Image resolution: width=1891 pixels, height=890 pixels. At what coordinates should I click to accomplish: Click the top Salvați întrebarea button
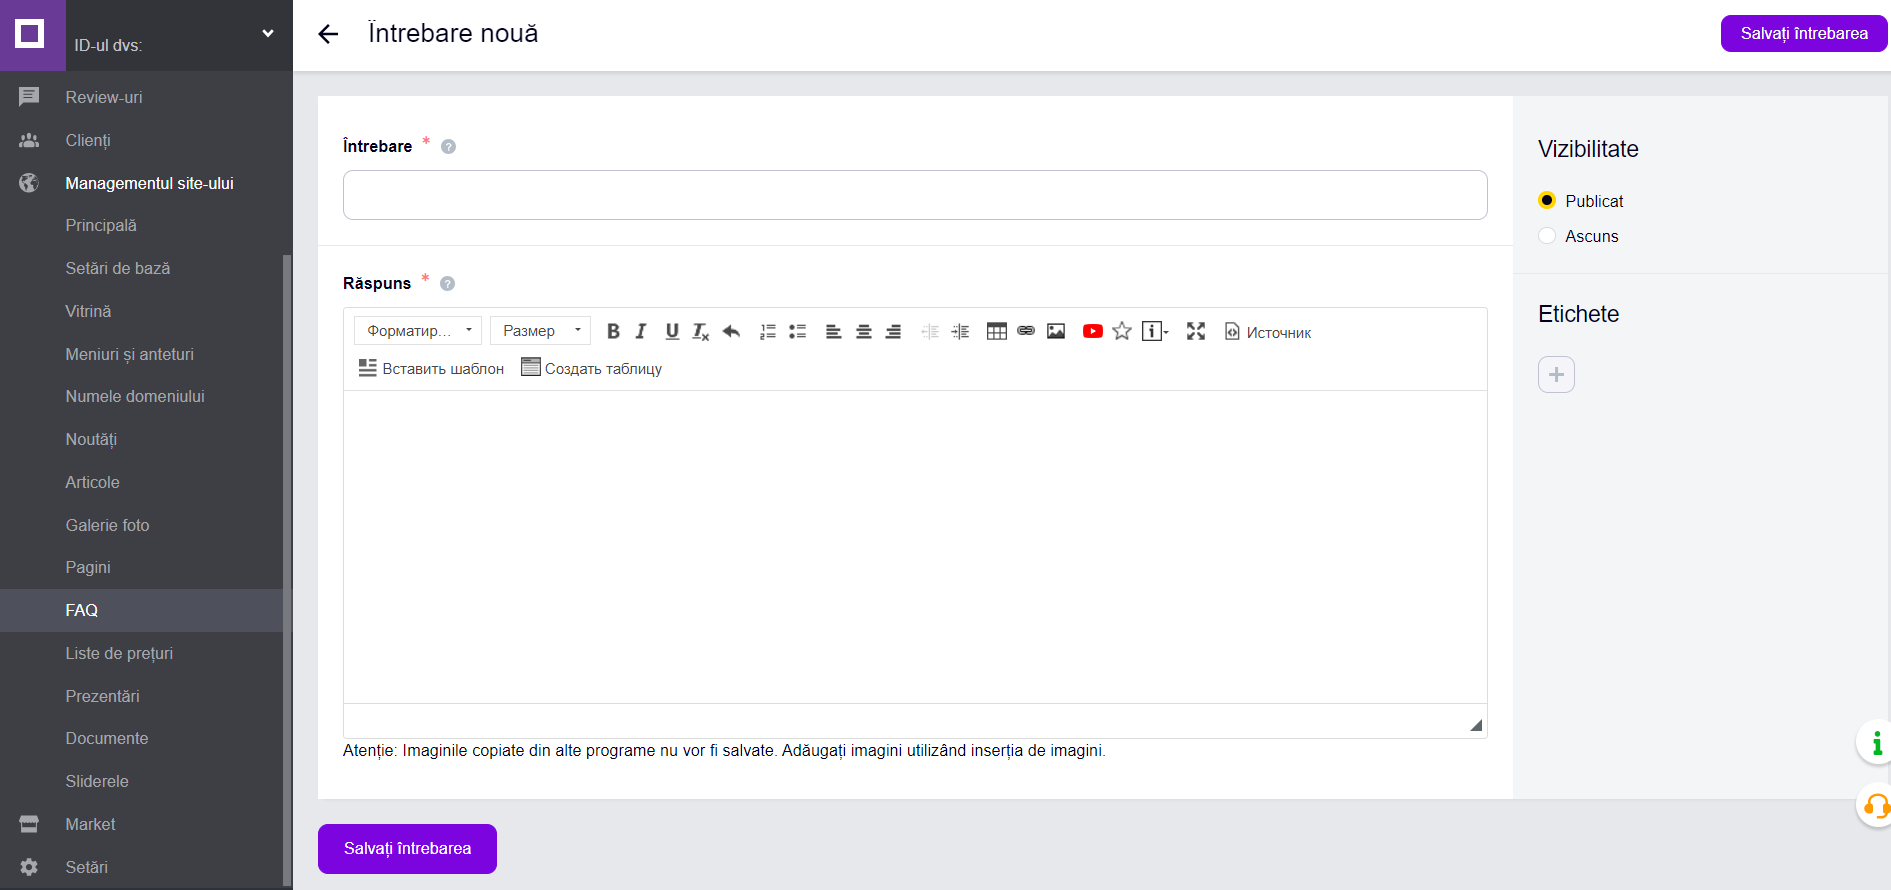click(x=1804, y=33)
